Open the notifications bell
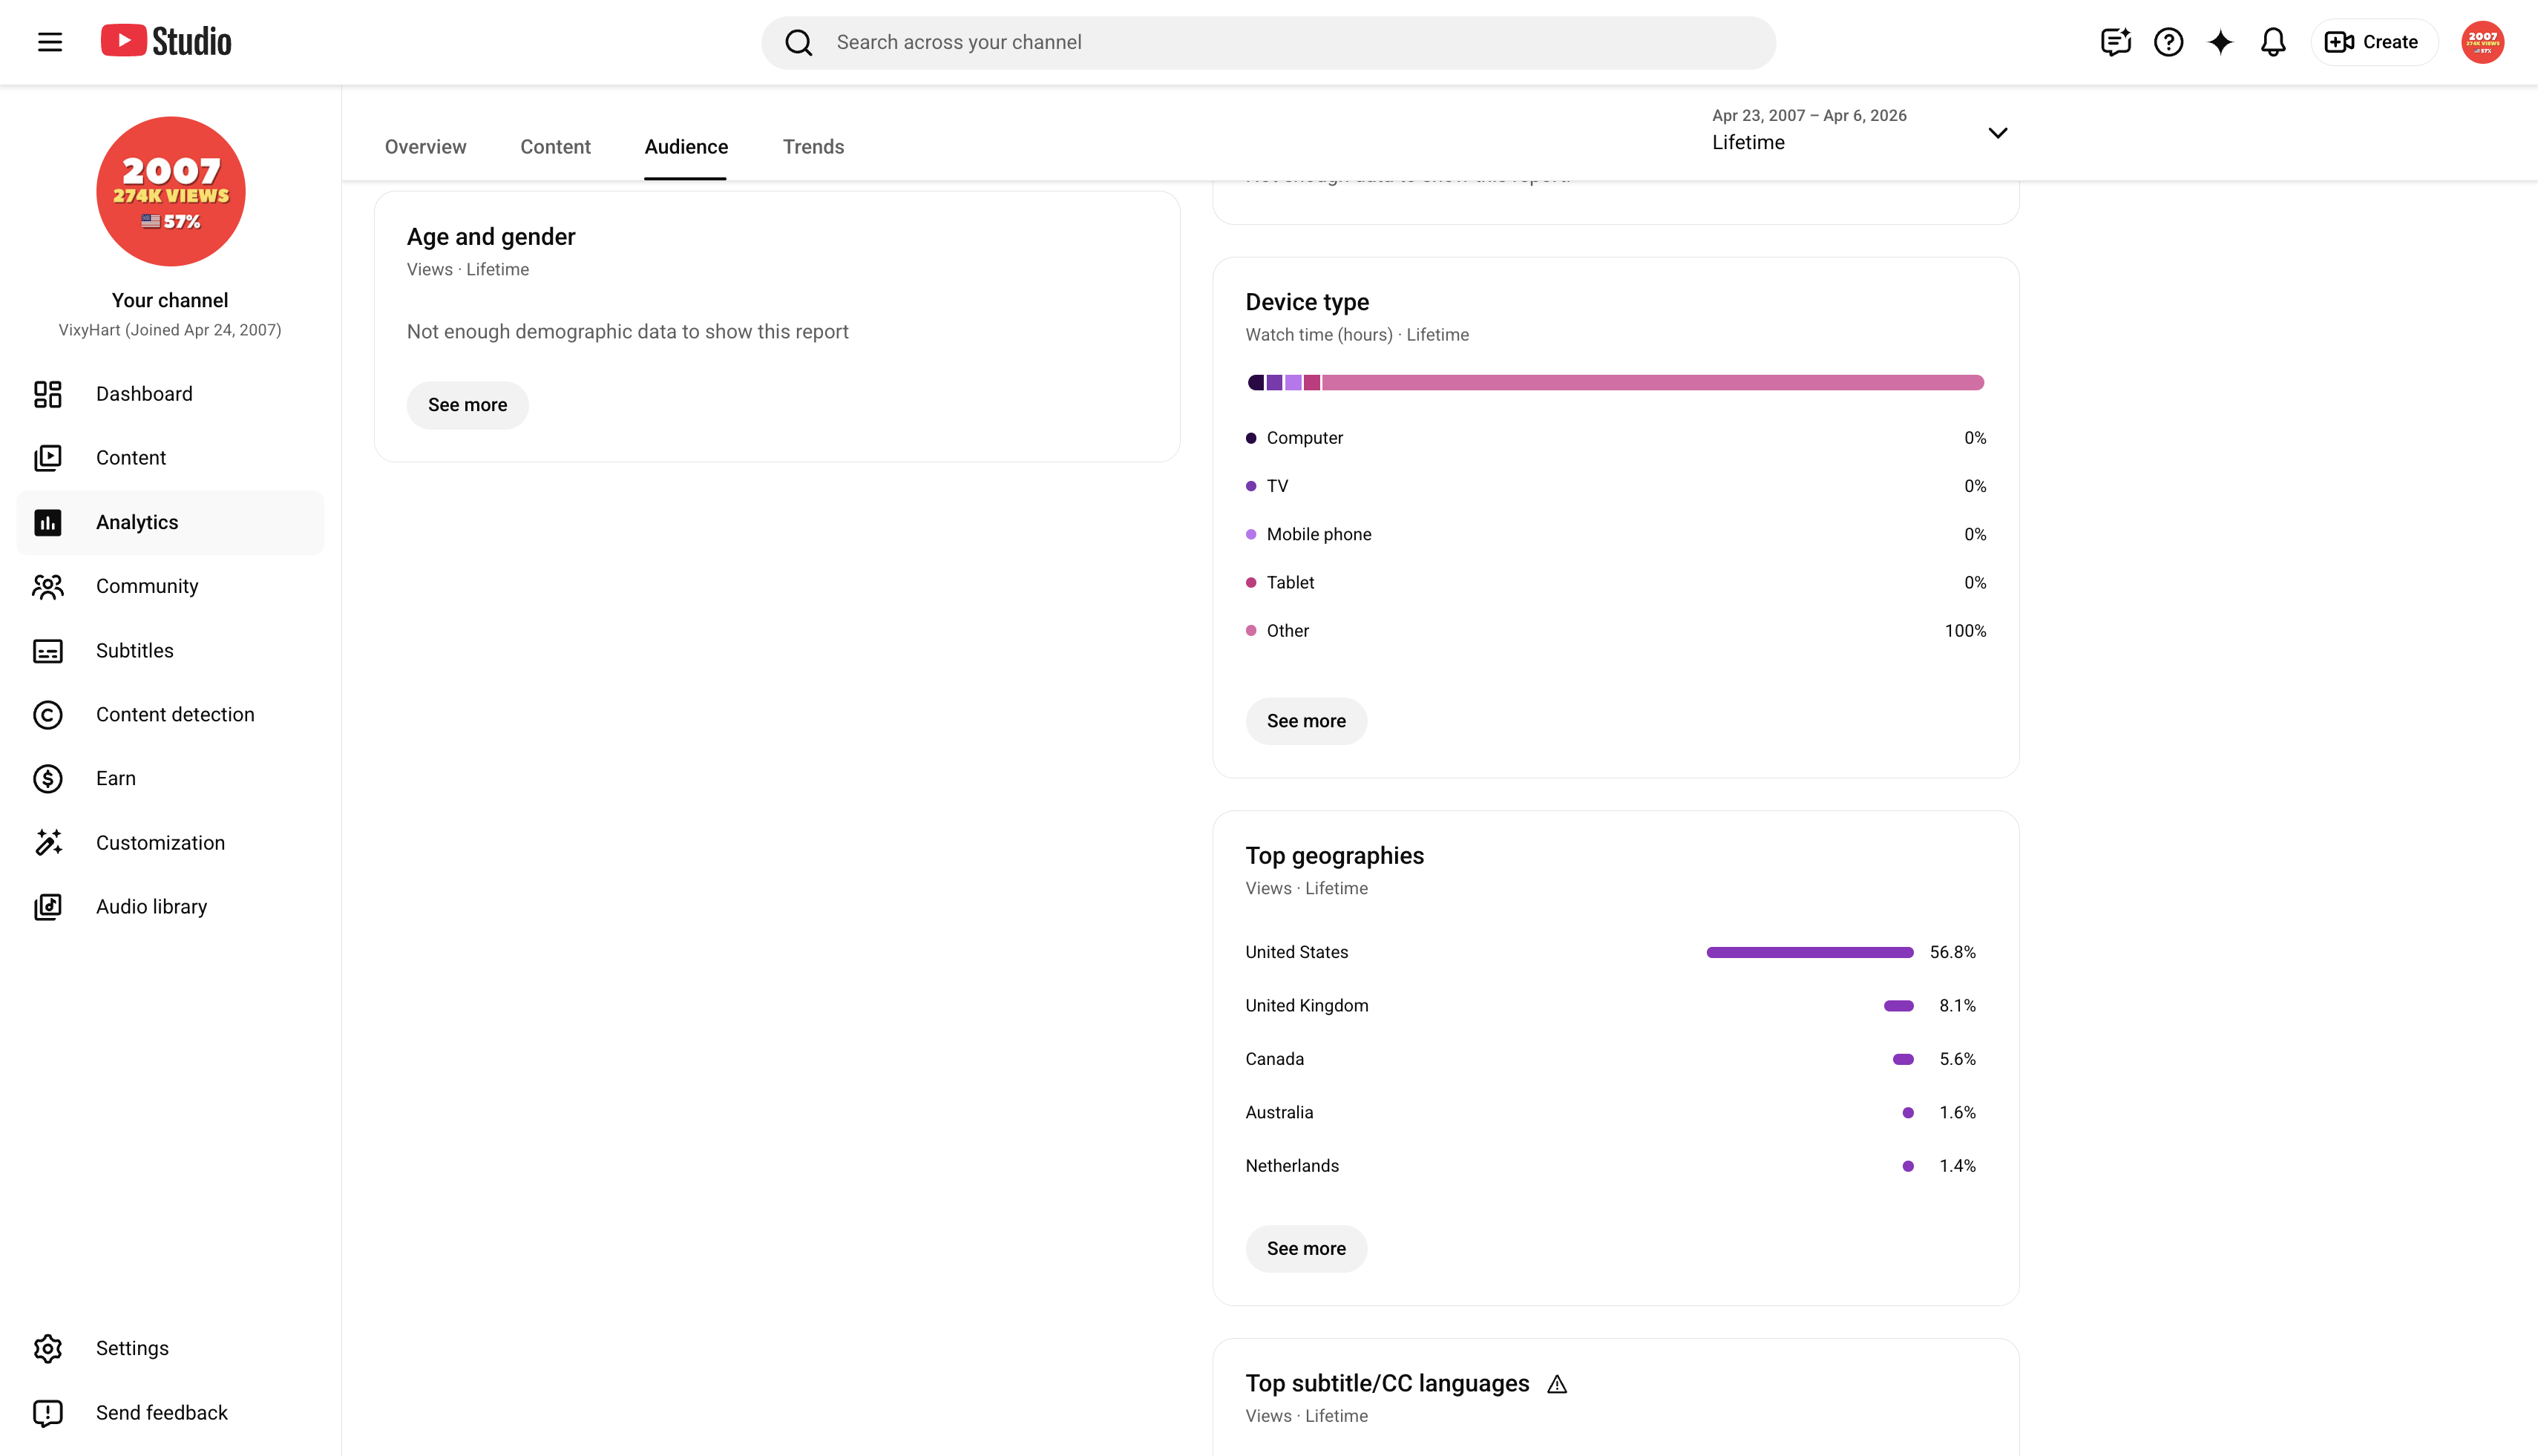Viewport: 2538px width, 1456px height. pos(2273,42)
